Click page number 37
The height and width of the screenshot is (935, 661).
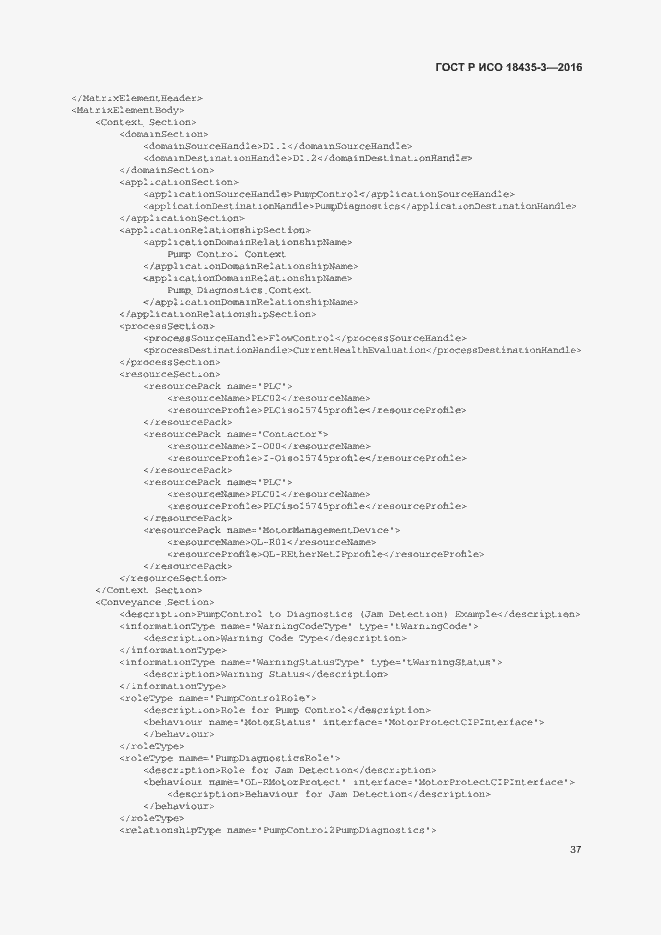[575, 850]
